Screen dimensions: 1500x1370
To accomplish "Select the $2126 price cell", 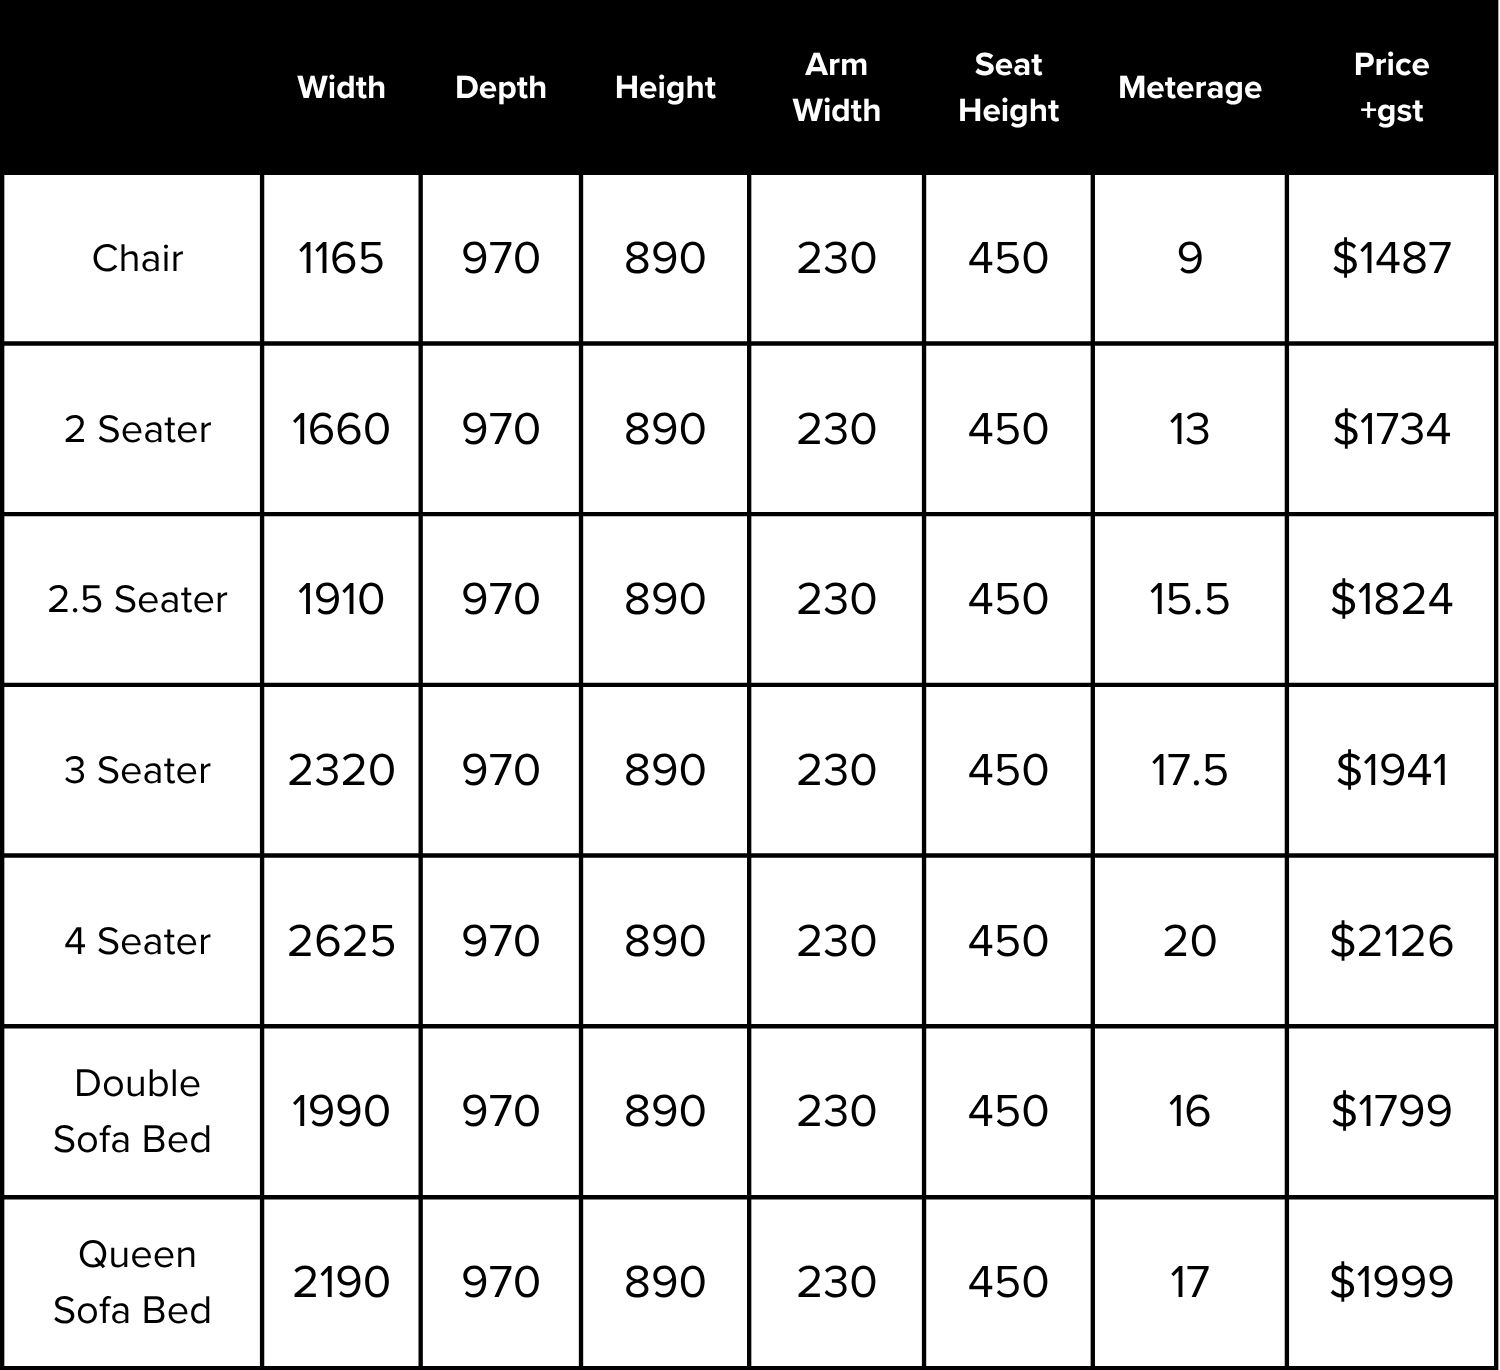I will click(1391, 941).
